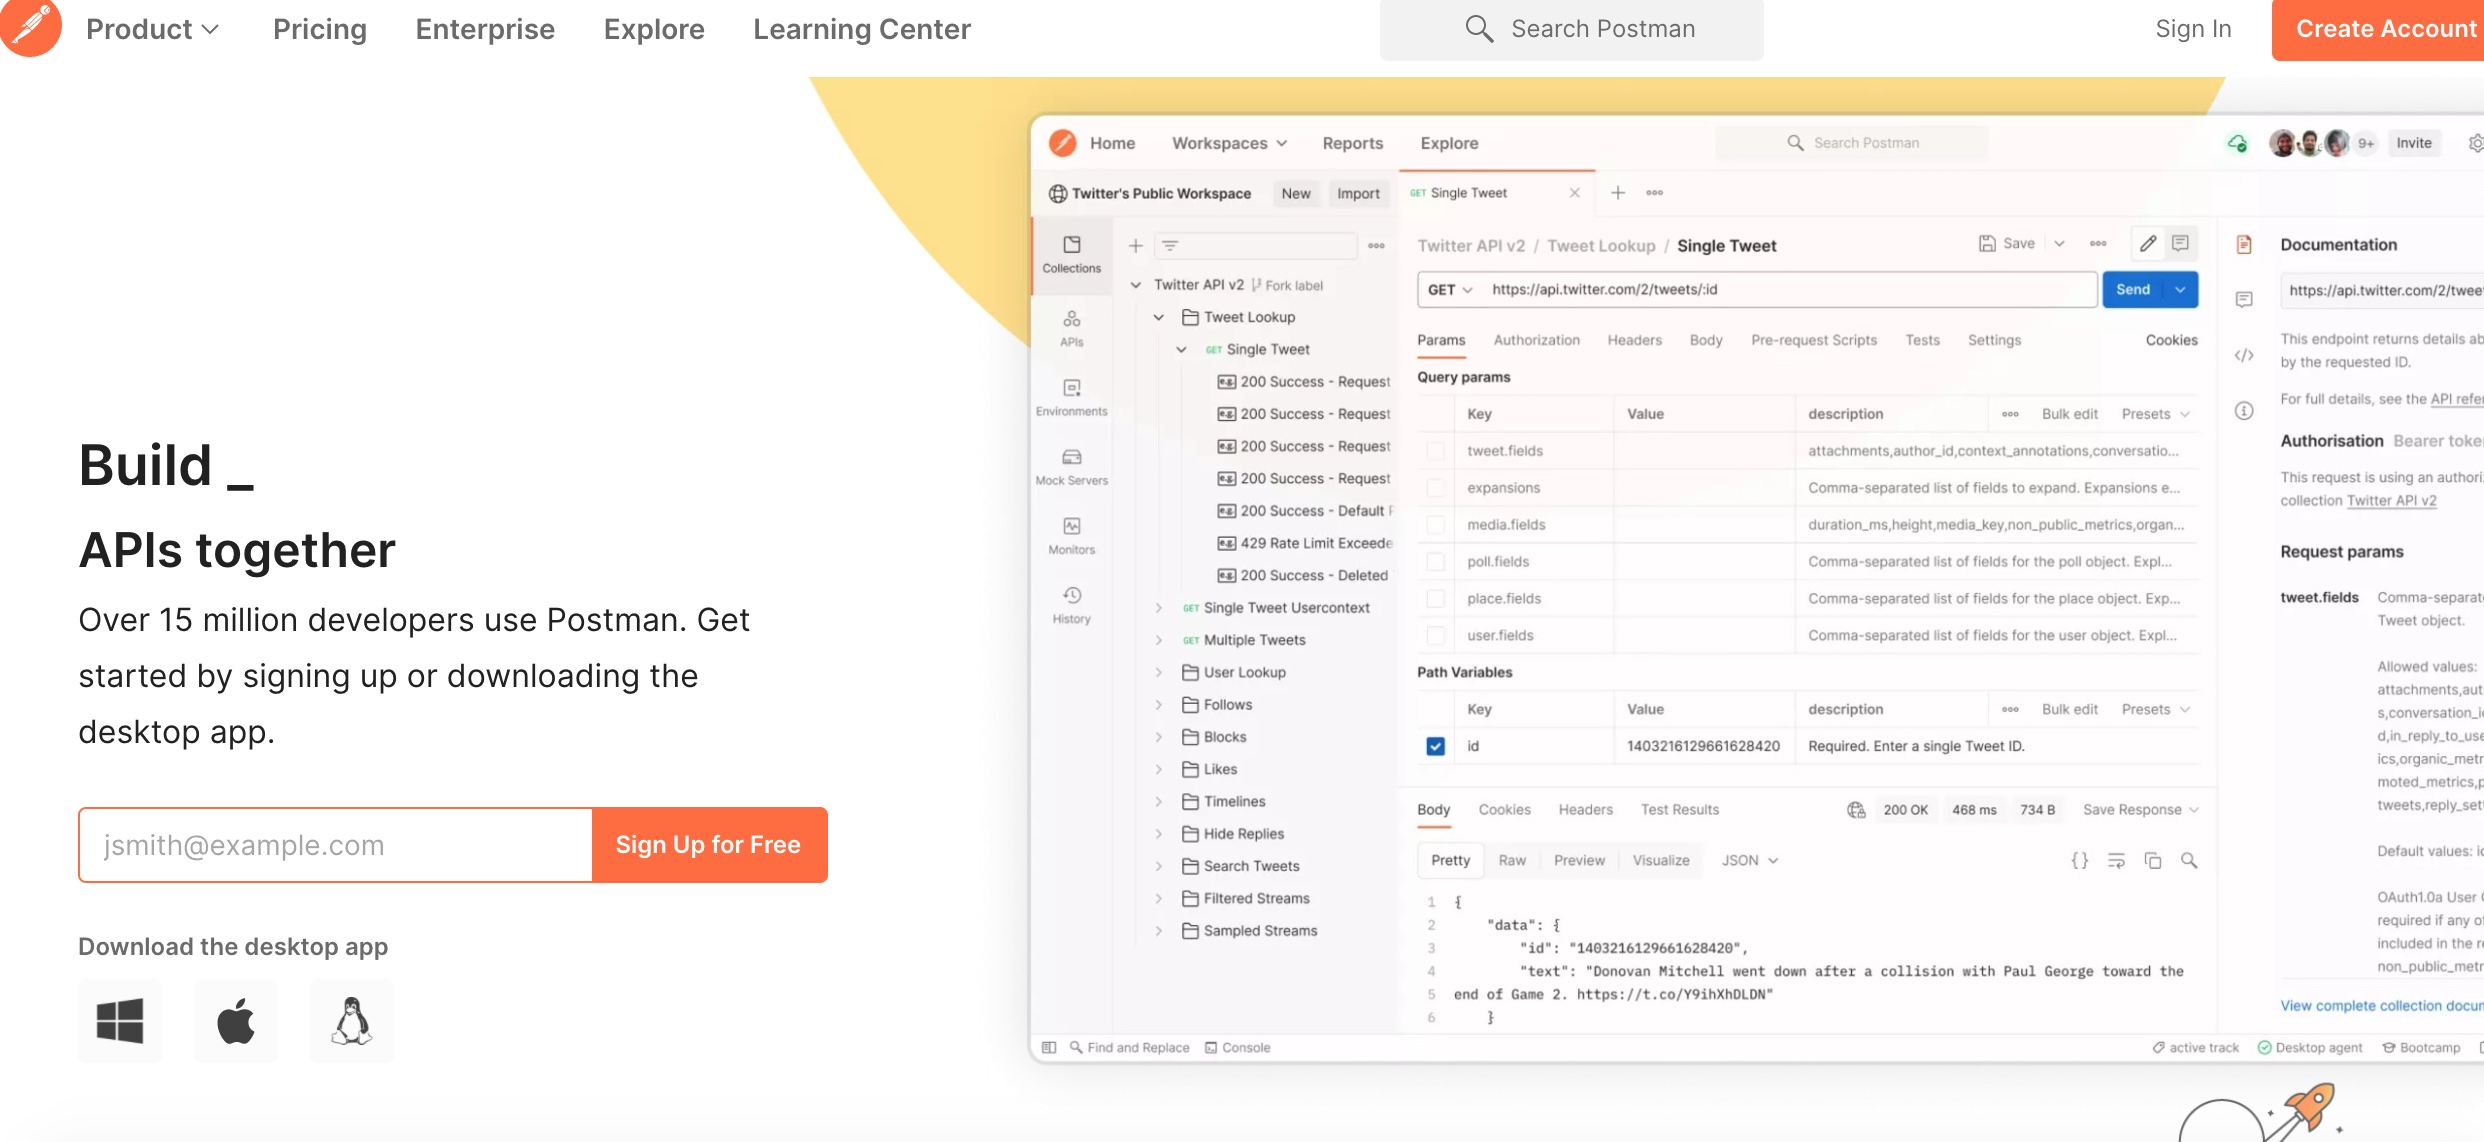Close the Single Tweet tab

1575,192
